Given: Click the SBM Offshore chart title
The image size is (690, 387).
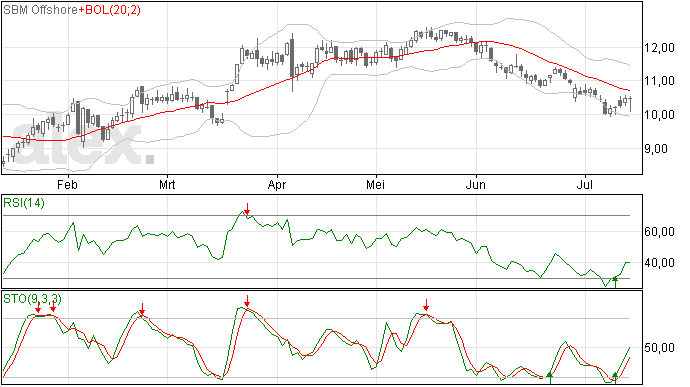Looking at the screenshot, I should pos(40,10).
